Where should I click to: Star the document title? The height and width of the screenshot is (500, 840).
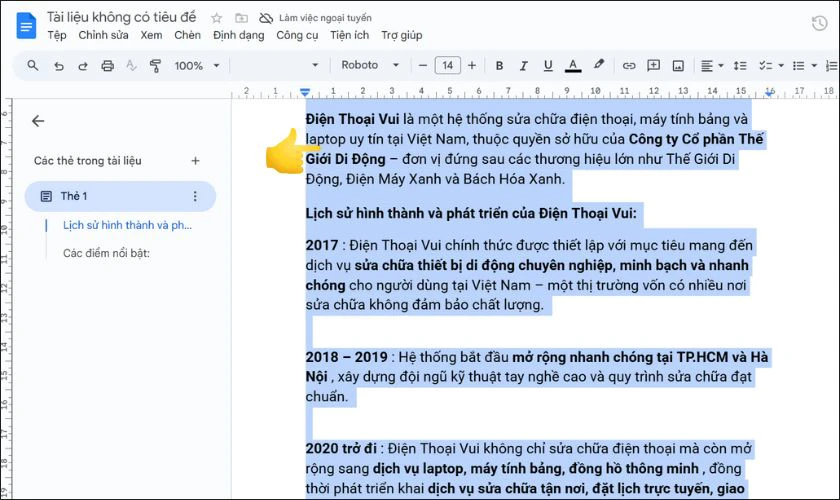[216, 18]
